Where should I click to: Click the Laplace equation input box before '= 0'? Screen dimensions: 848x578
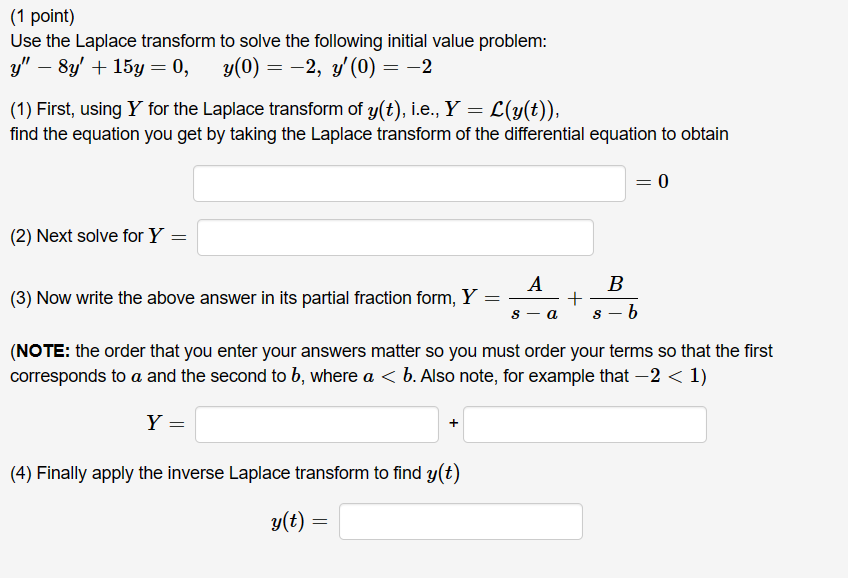coord(409,184)
